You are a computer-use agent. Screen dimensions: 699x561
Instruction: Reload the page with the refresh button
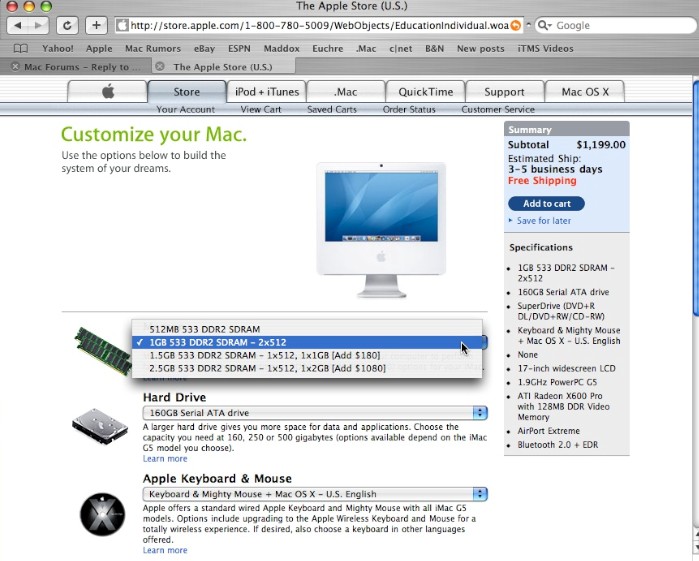pos(67,25)
